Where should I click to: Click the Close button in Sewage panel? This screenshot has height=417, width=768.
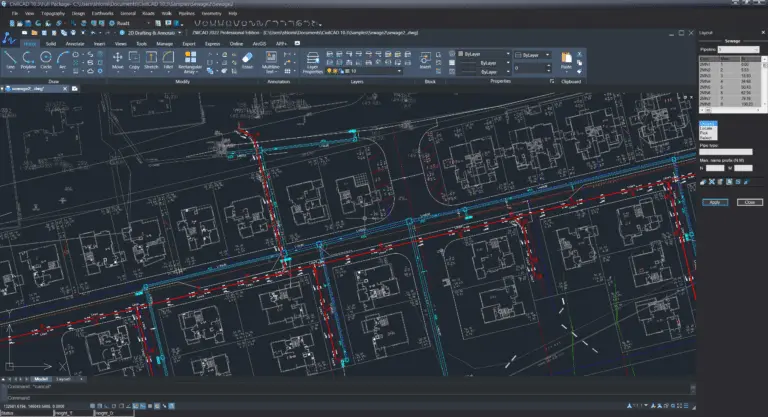[750, 202]
